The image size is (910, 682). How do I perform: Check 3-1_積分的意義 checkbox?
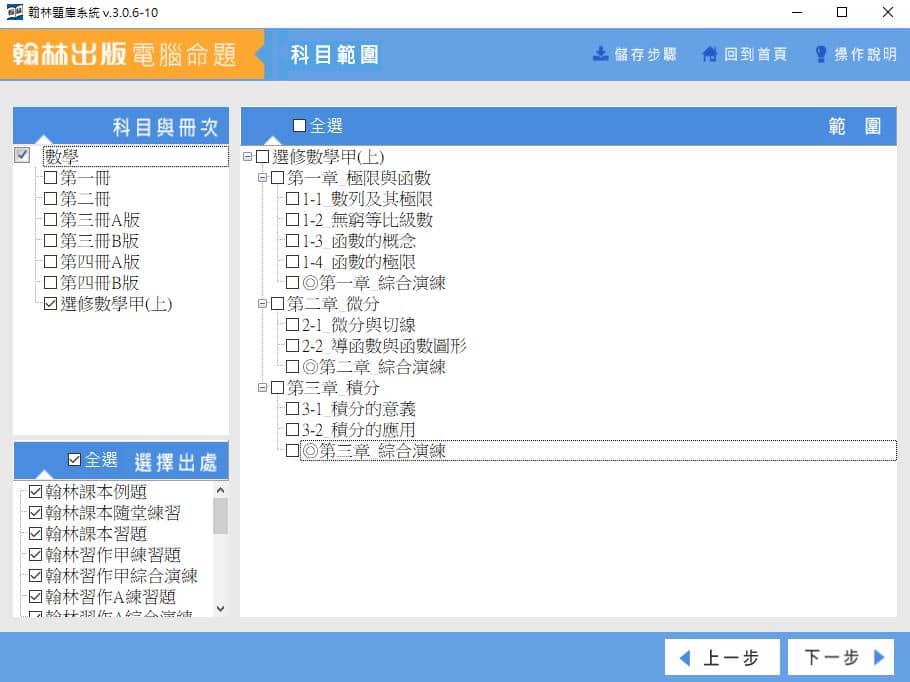click(x=292, y=408)
